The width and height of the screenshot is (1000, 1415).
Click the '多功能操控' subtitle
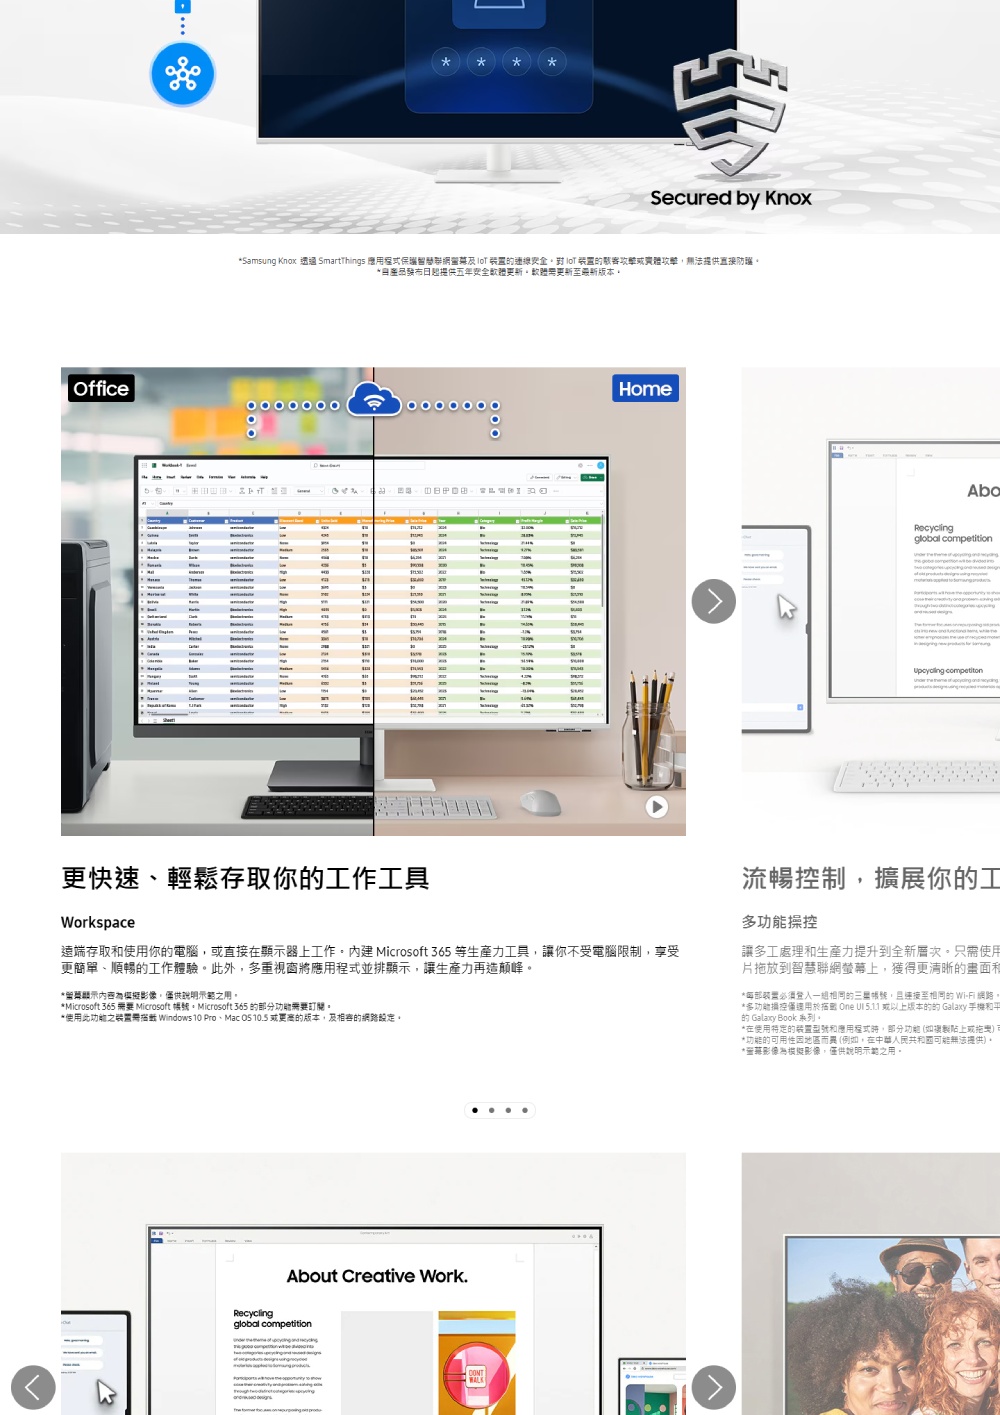pyautogui.click(x=779, y=922)
